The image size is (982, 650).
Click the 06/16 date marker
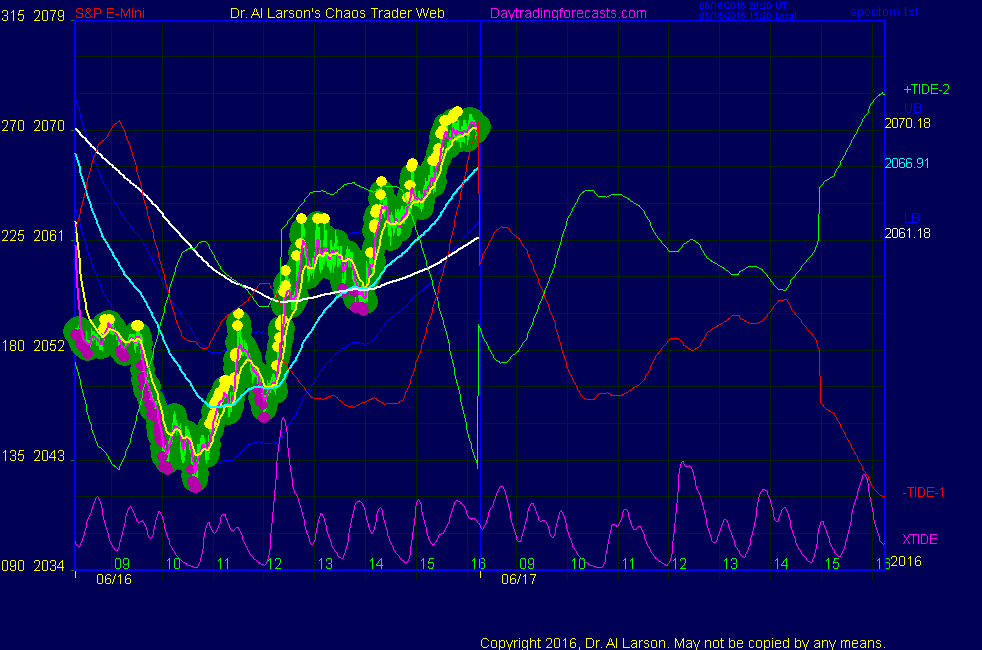tap(112, 579)
